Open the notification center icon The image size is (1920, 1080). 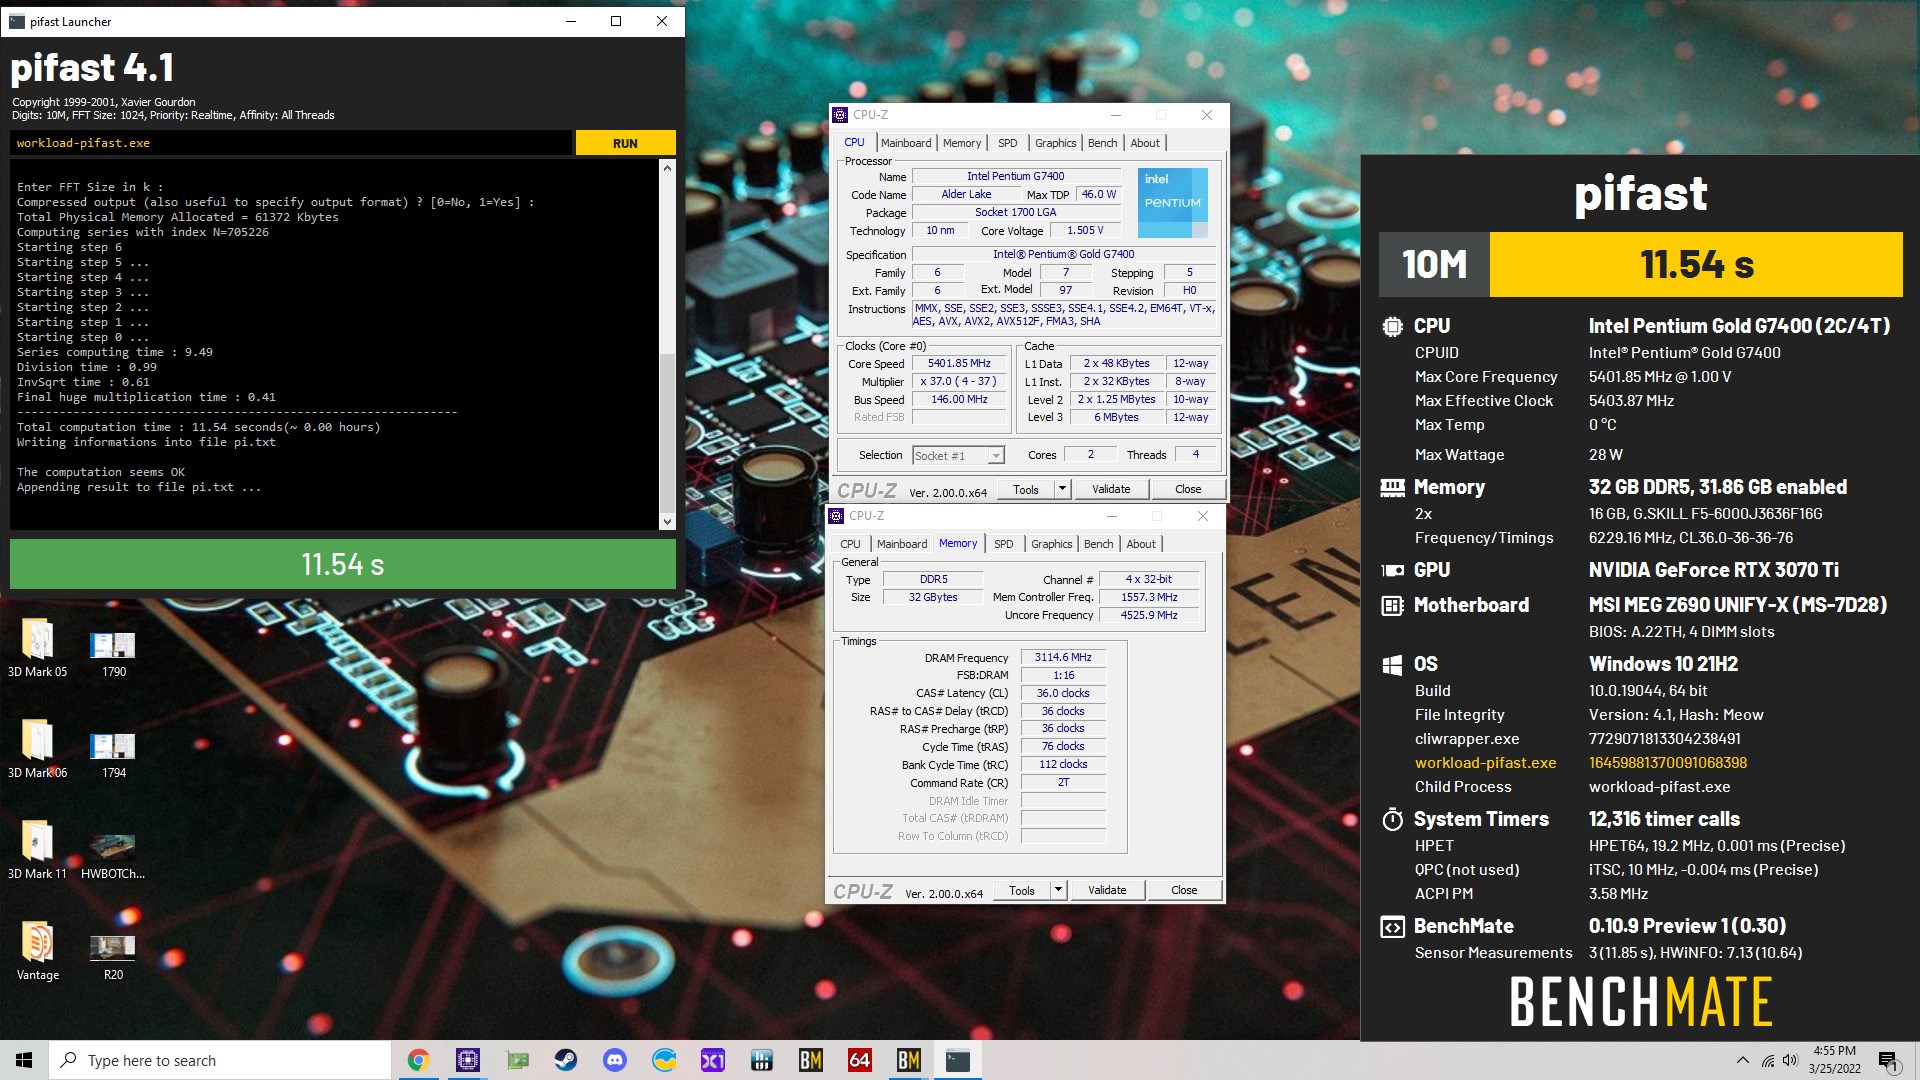coord(1888,1060)
